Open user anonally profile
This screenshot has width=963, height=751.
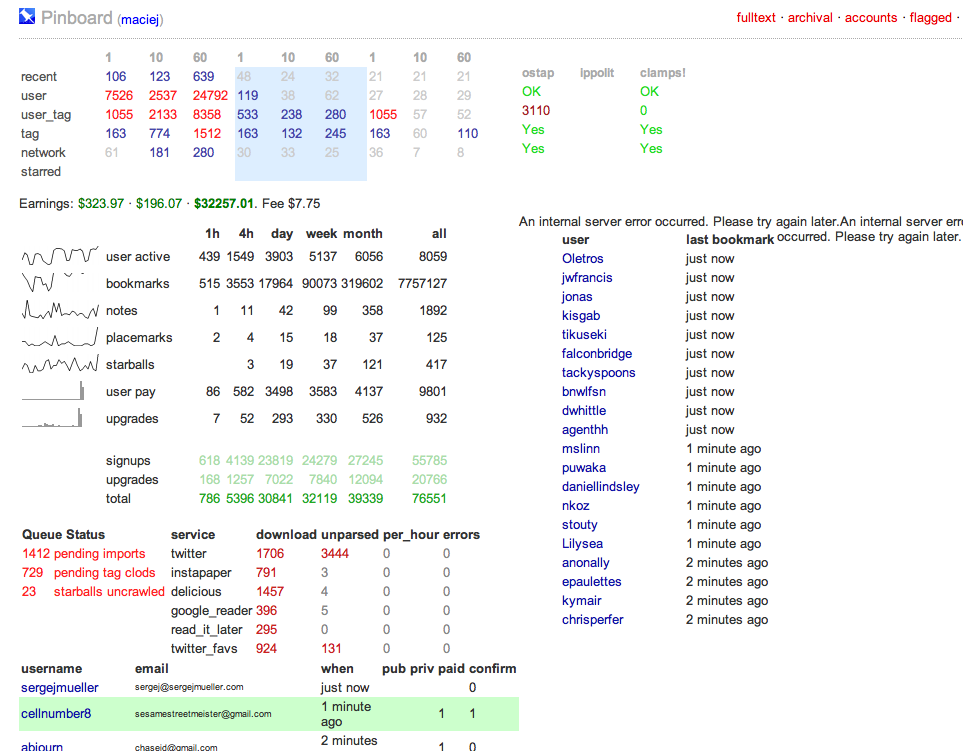586,563
